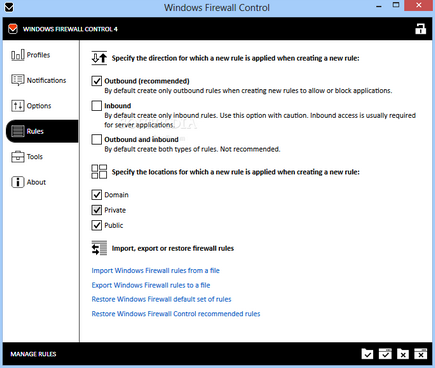Click the title bar app icon
The width and height of the screenshot is (435, 368).
[9, 7]
